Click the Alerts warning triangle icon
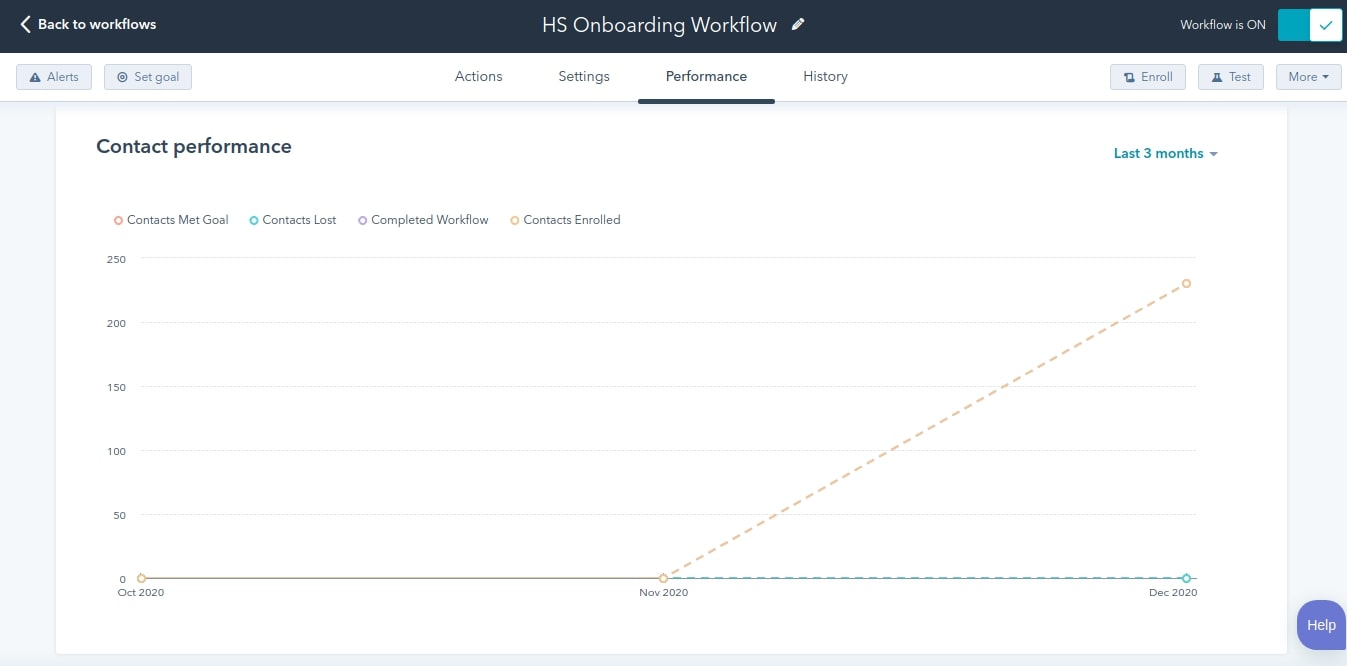Viewport: 1347px width, 666px height. click(33, 76)
